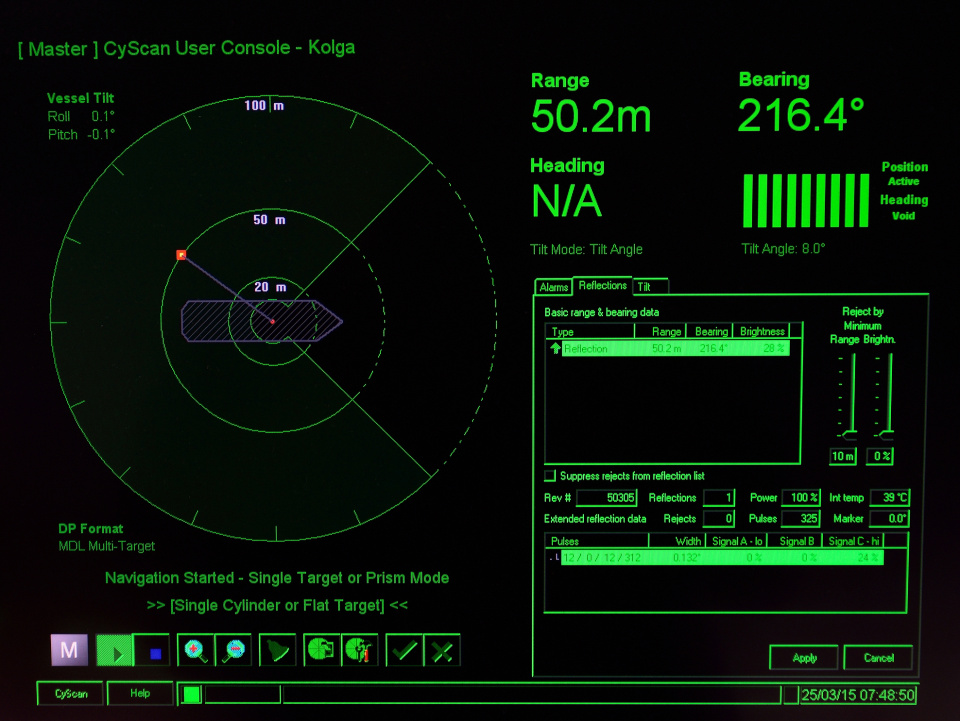This screenshot has height=721, width=960.
Task: Click the green checkmark confirm icon
Action: tap(404, 649)
